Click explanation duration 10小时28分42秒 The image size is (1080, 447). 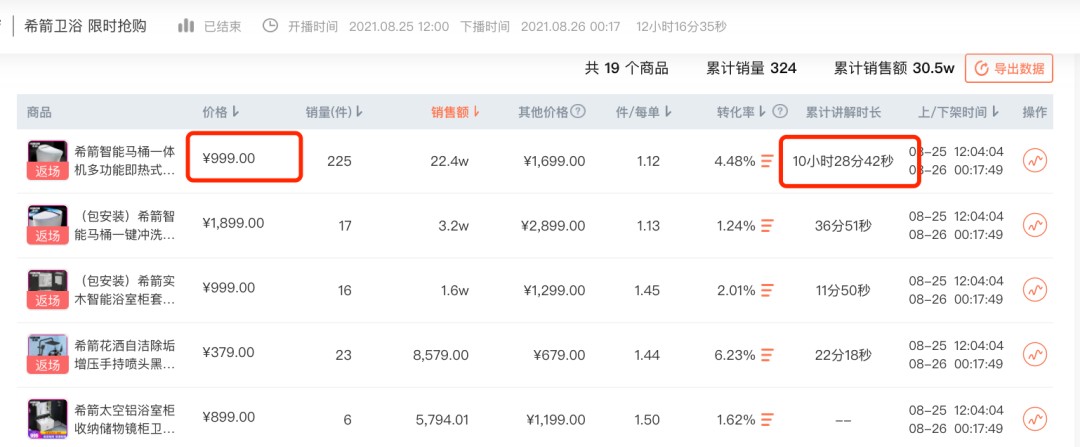pos(843,161)
